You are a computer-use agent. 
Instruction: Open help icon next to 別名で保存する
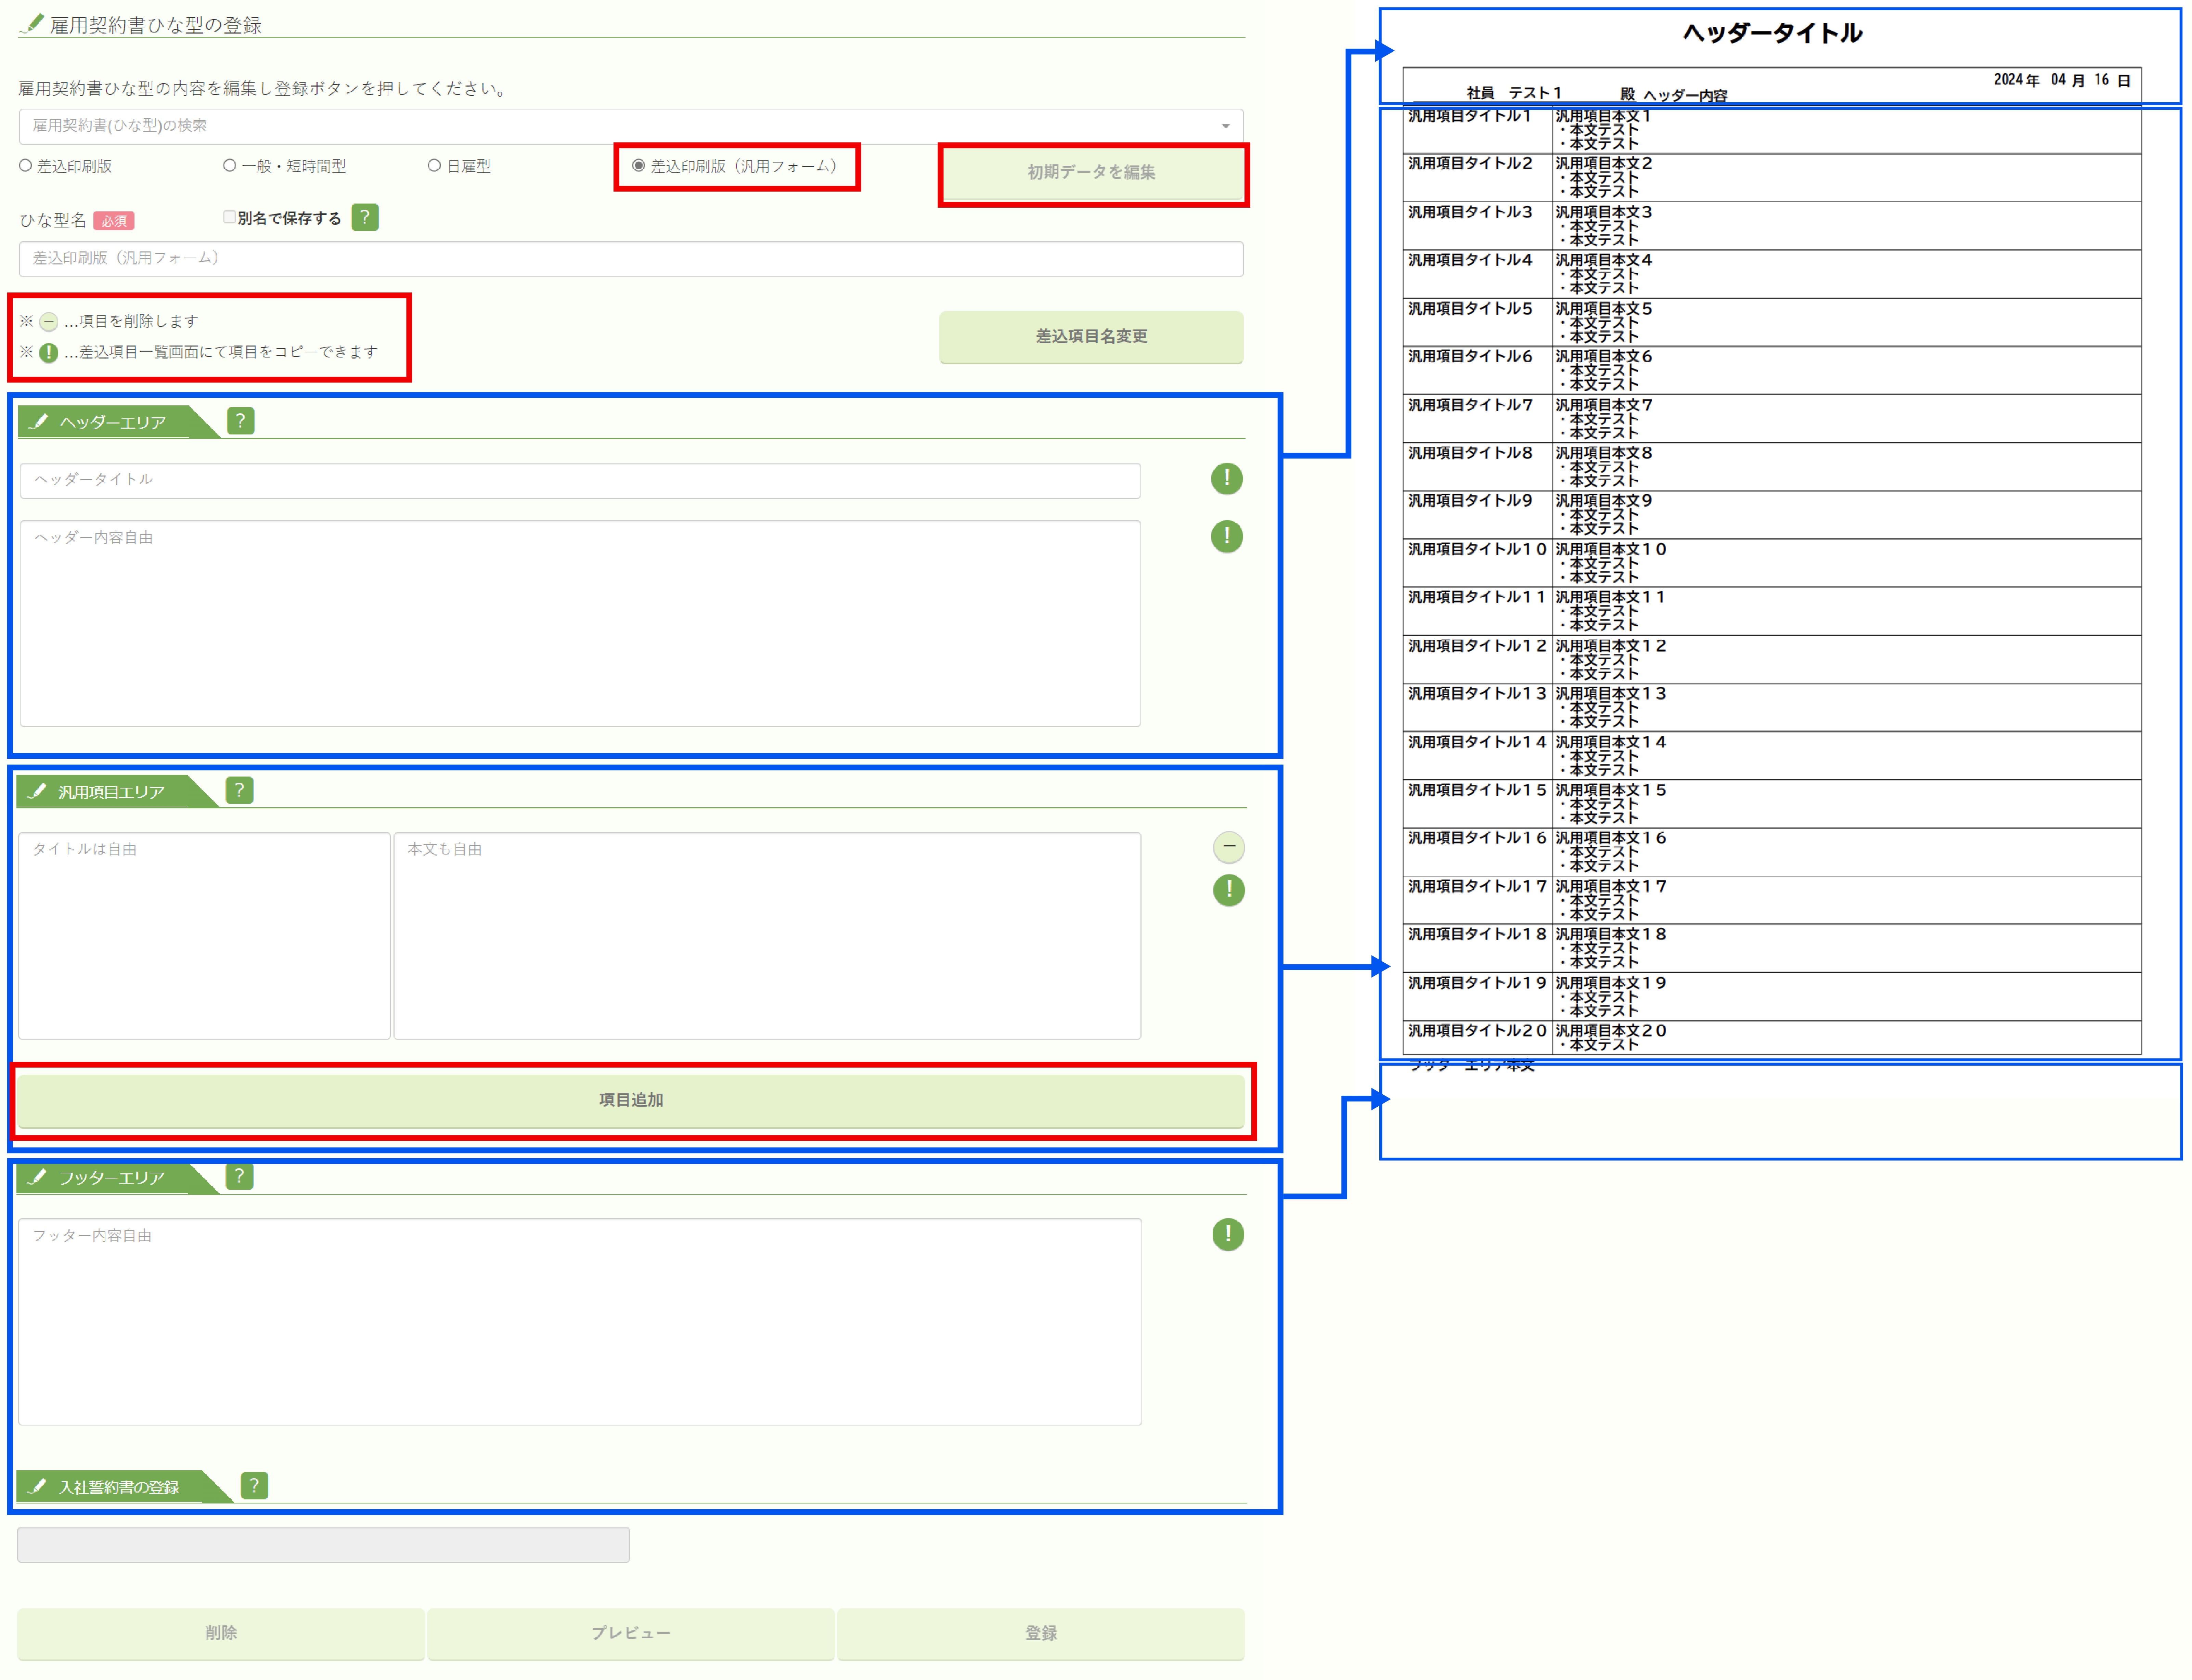pos(365,217)
